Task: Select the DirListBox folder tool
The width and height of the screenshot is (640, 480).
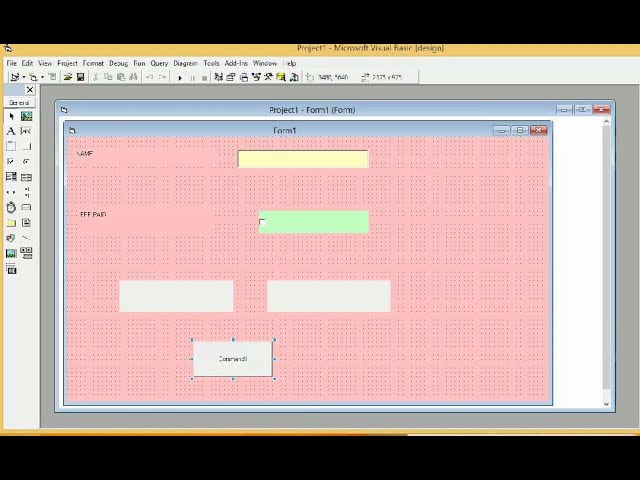Action: pyautogui.click(x=11, y=223)
